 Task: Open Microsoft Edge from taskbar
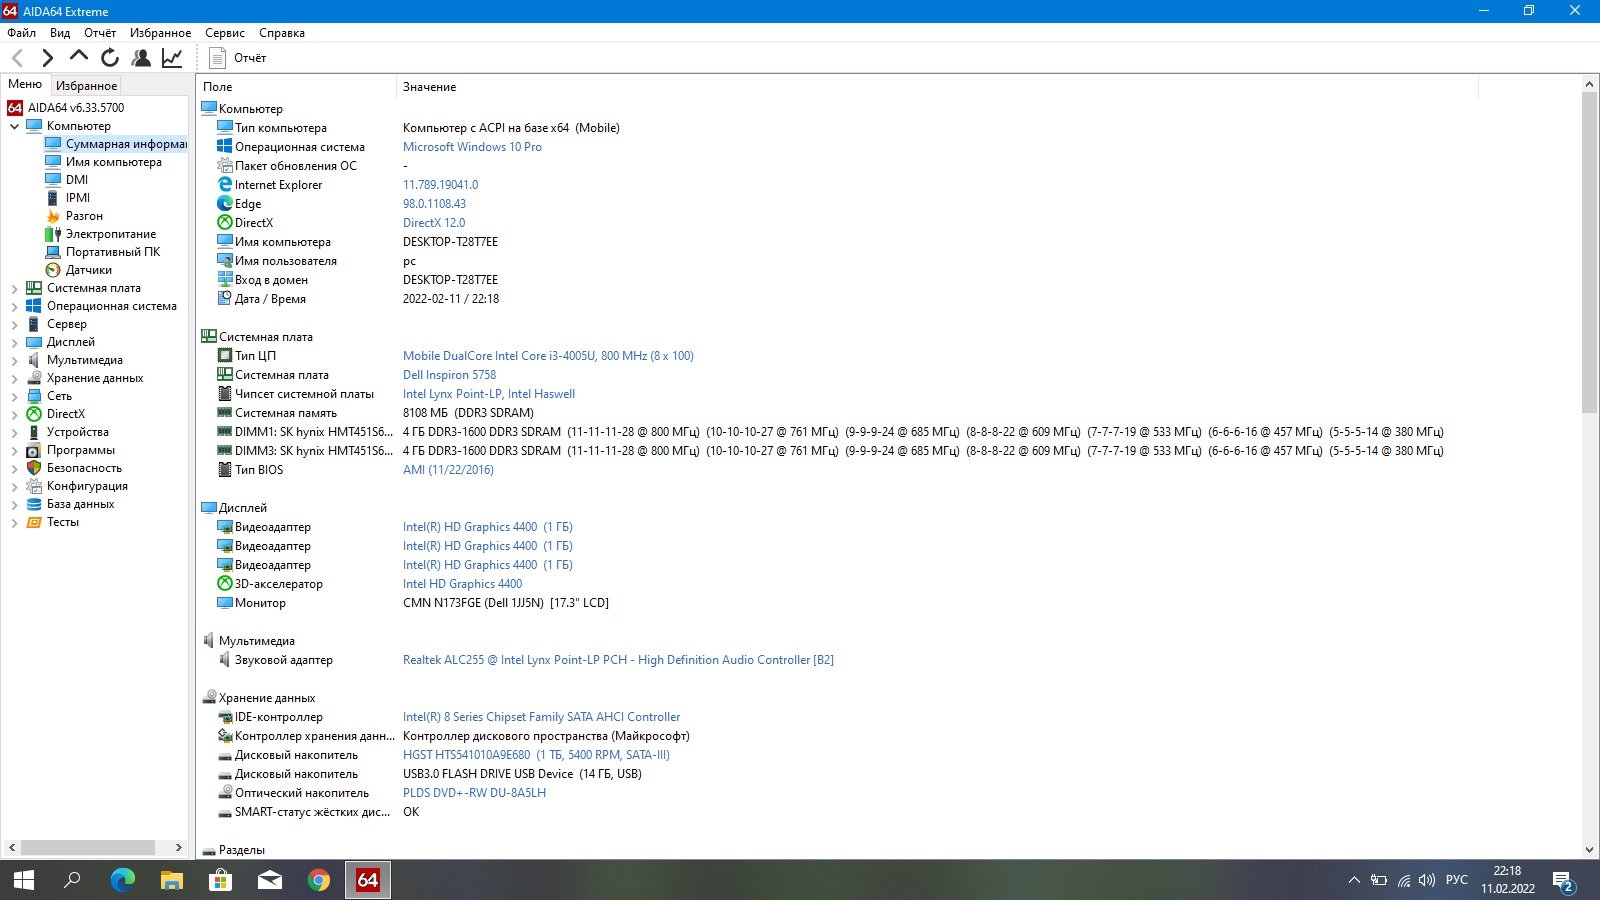(122, 880)
